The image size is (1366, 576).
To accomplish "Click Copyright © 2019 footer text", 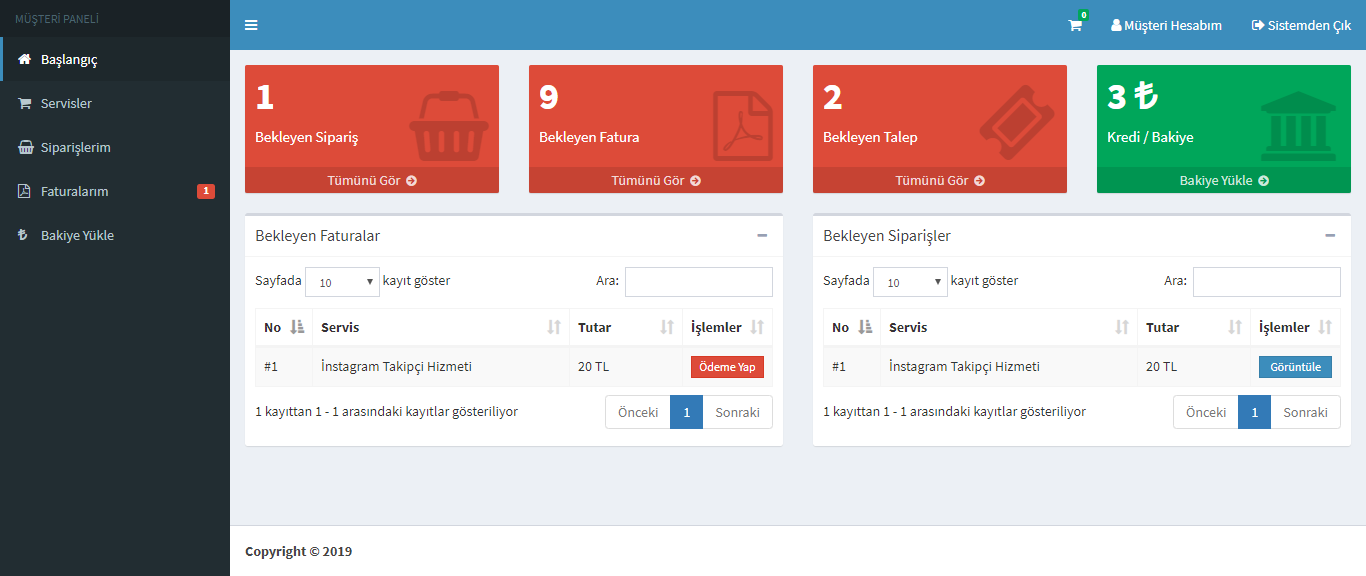I will tap(298, 551).
